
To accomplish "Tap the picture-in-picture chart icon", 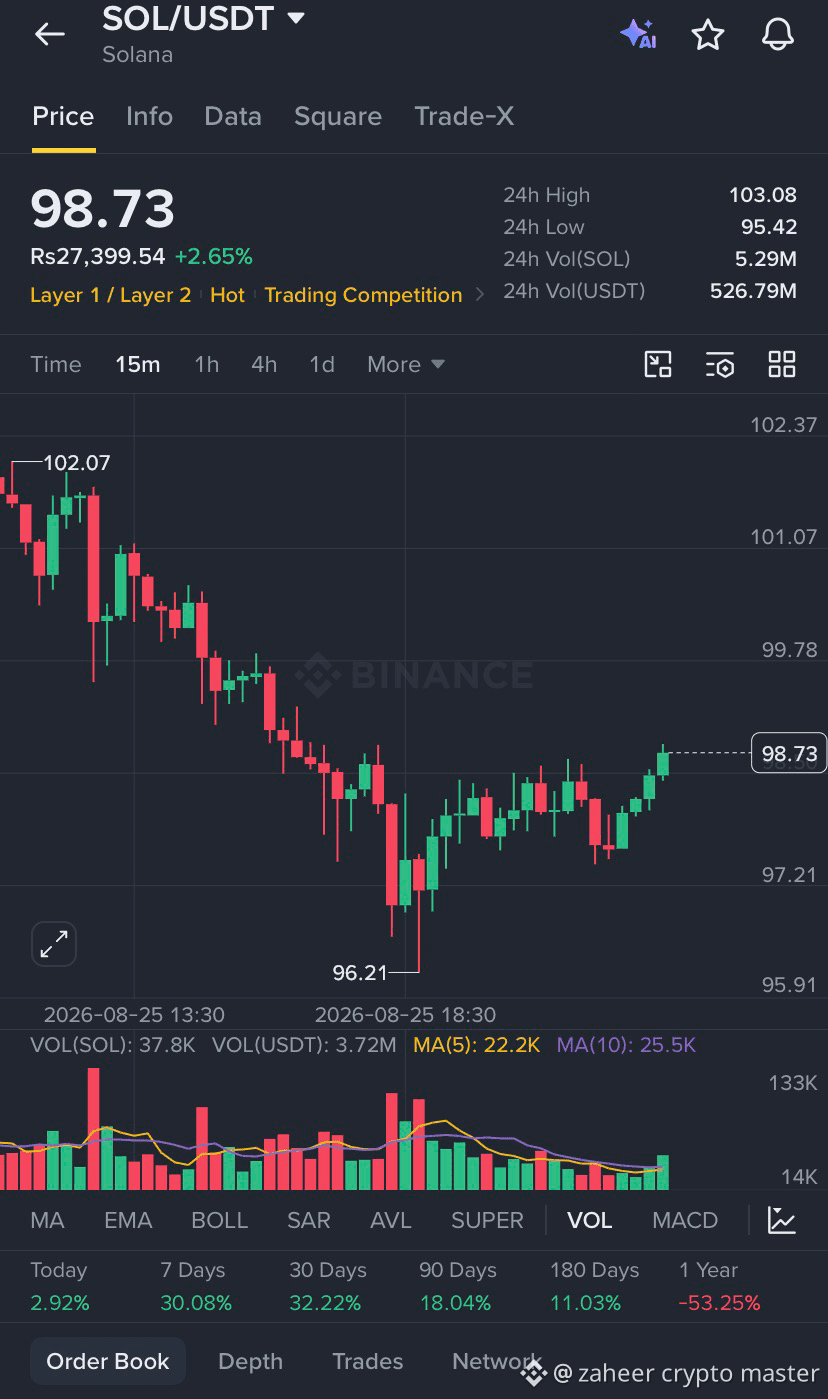I will pos(658,364).
